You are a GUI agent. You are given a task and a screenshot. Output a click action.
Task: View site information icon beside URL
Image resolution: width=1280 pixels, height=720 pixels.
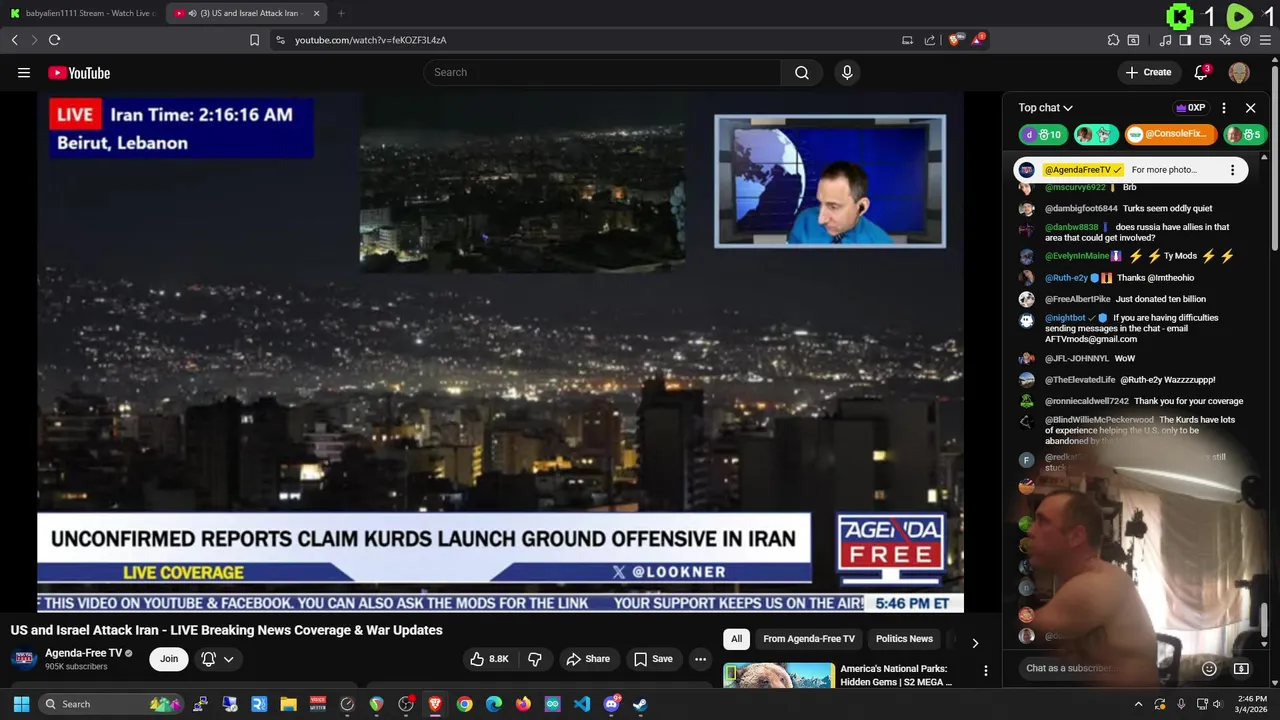click(280, 40)
